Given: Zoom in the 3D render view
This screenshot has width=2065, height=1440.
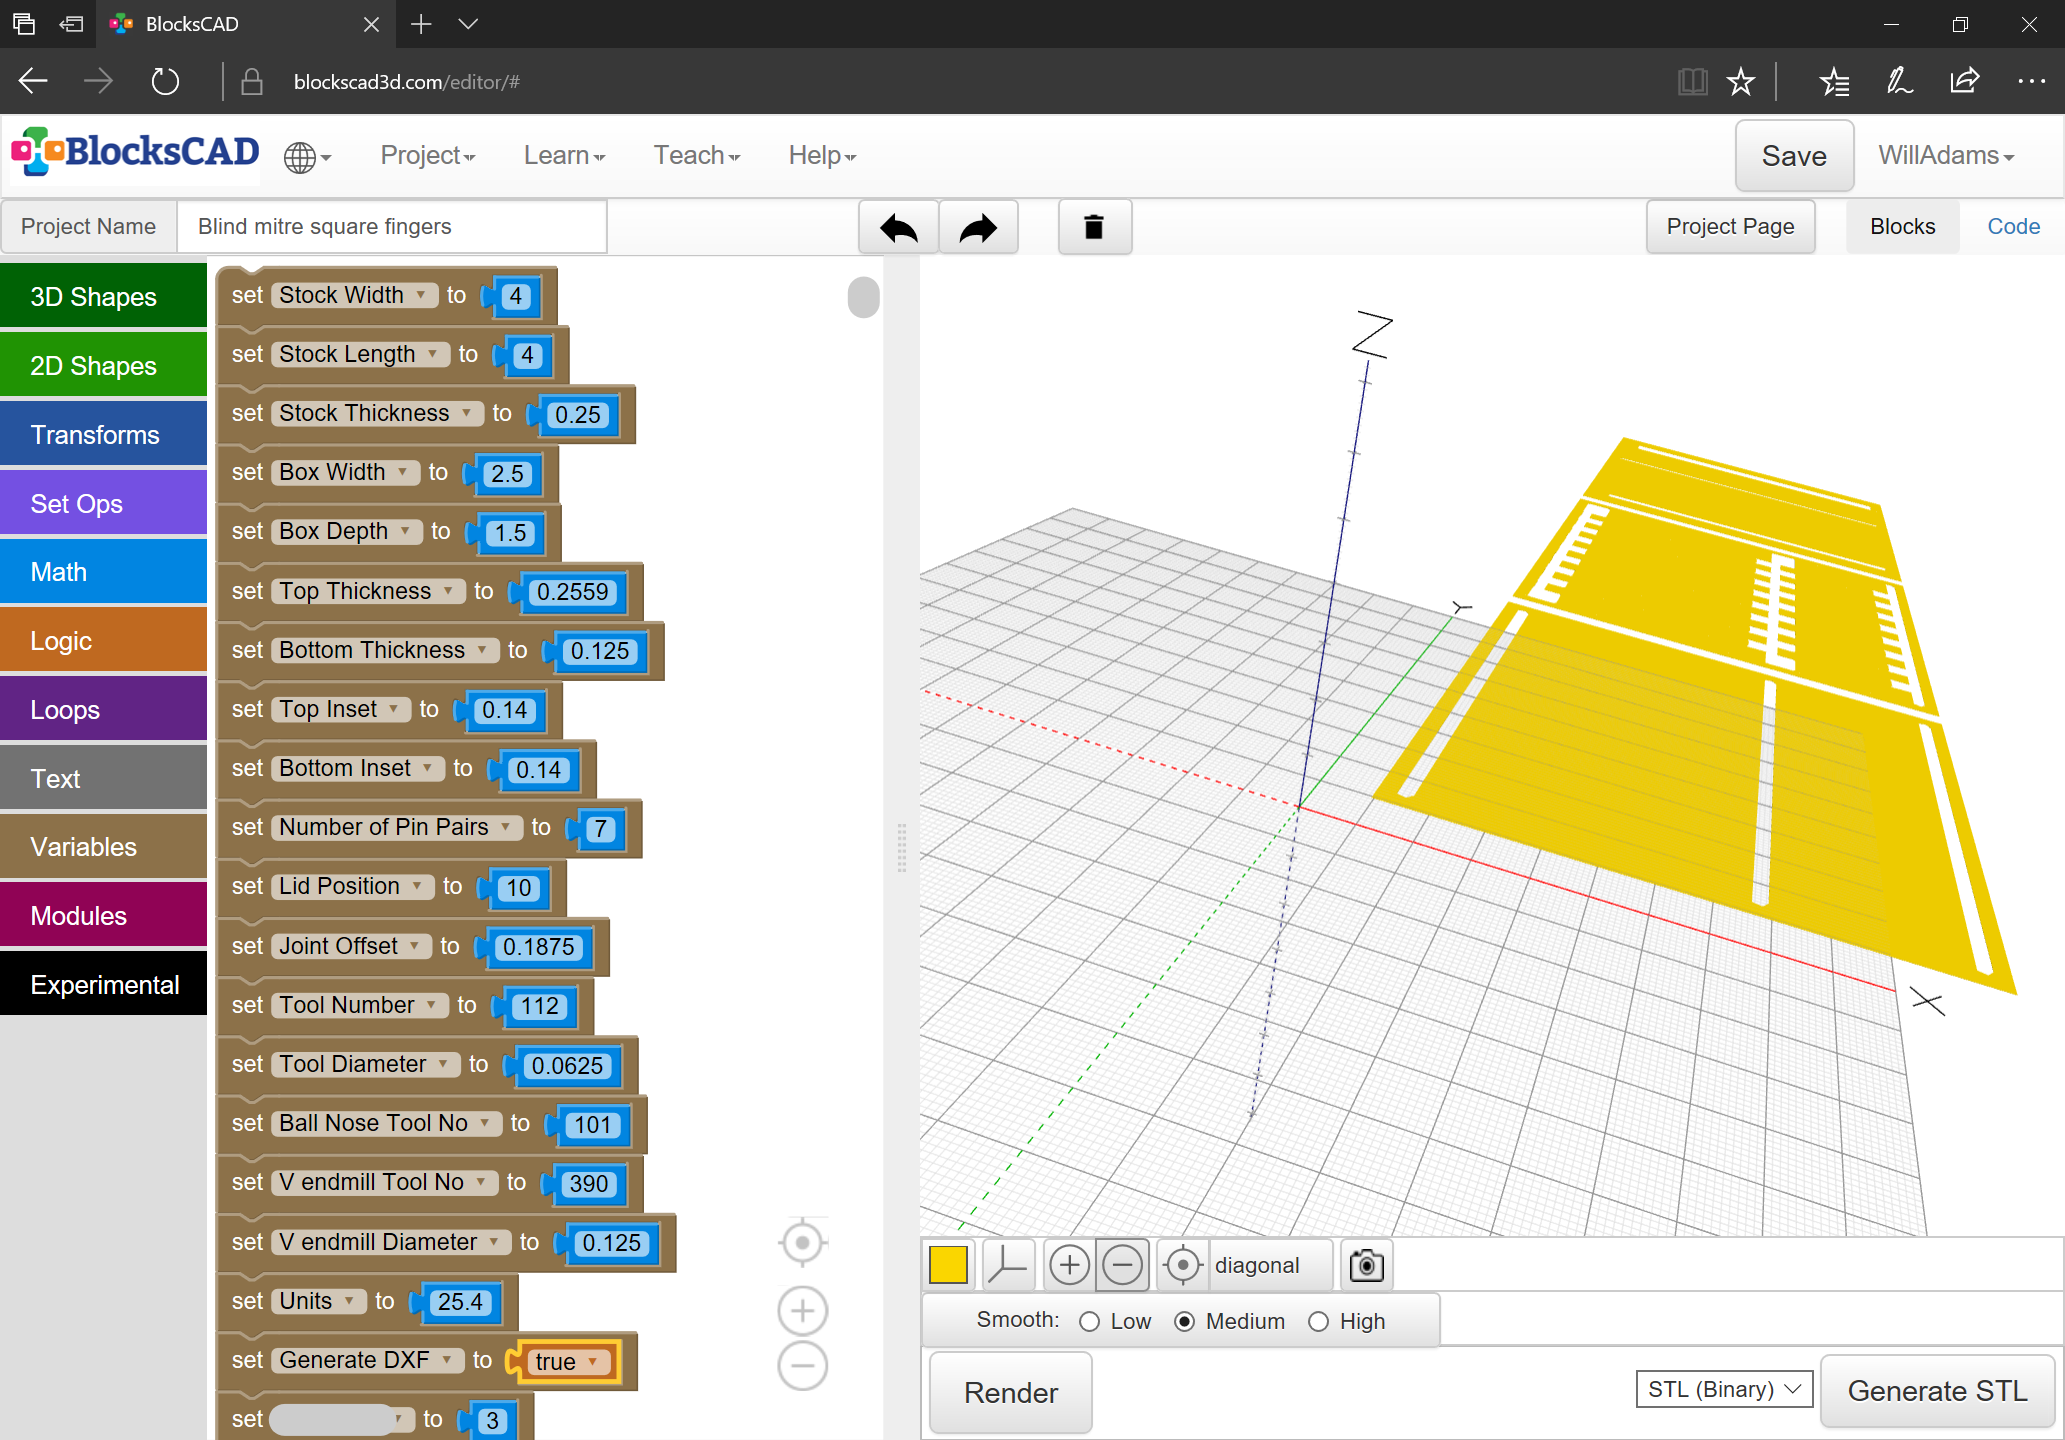Looking at the screenshot, I should [1069, 1265].
